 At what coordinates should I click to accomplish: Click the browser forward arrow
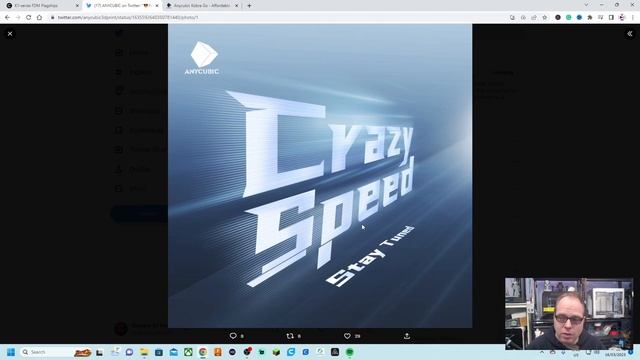click(x=18, y=18)
